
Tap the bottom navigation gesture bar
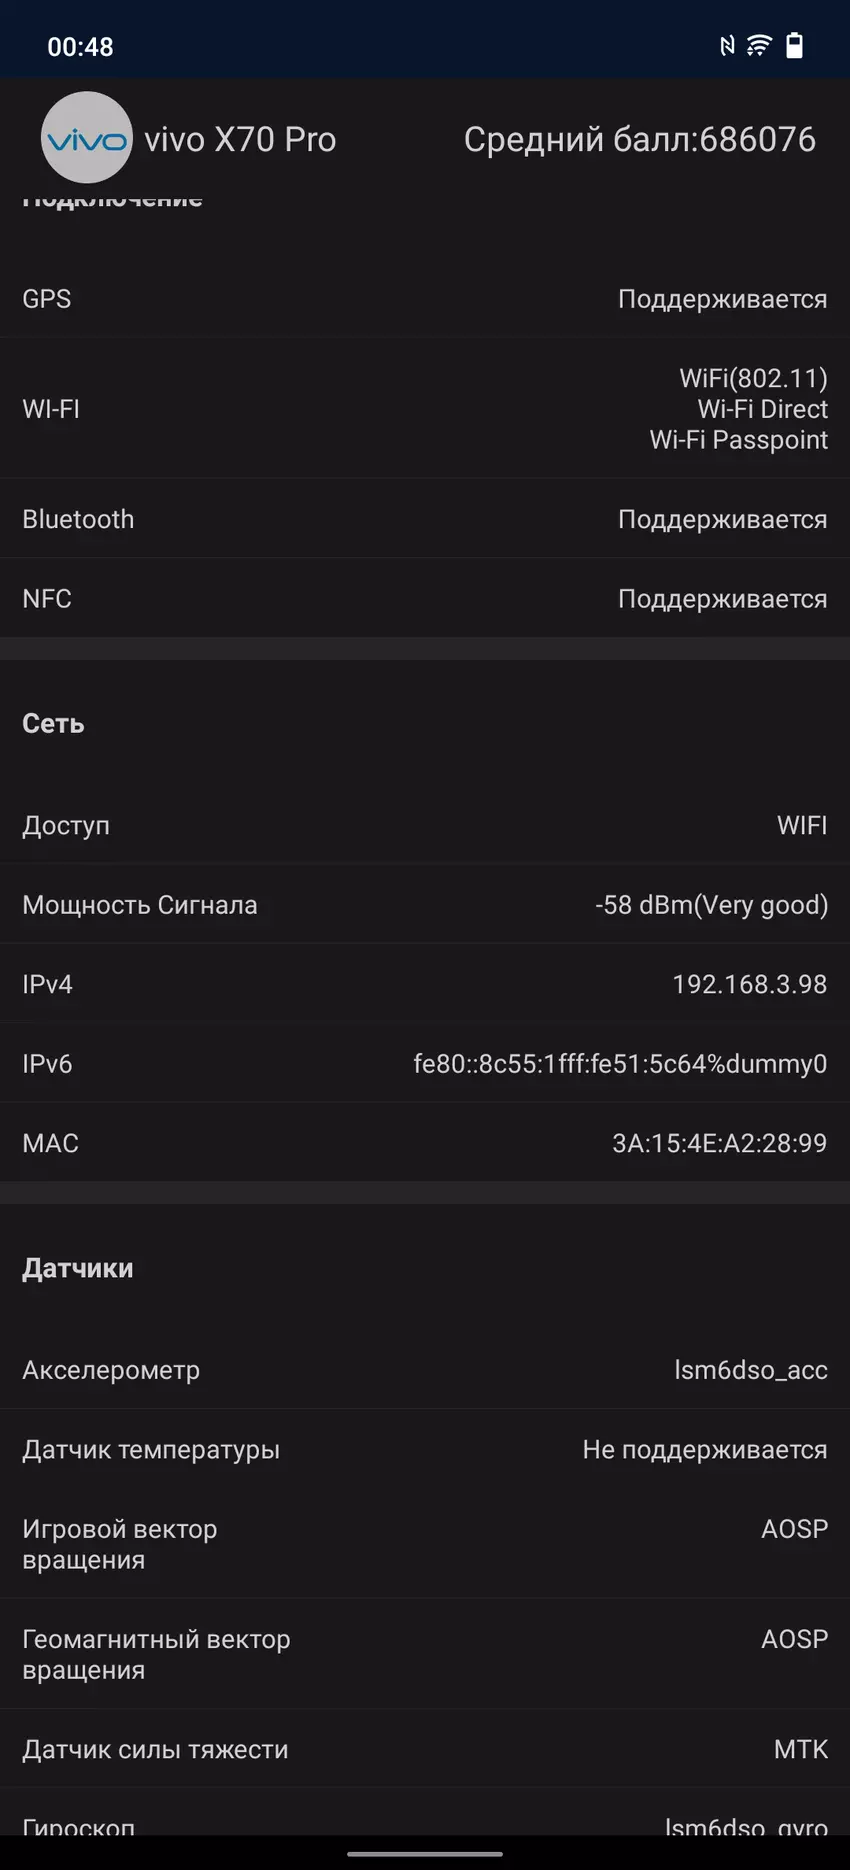point(425,1853)
